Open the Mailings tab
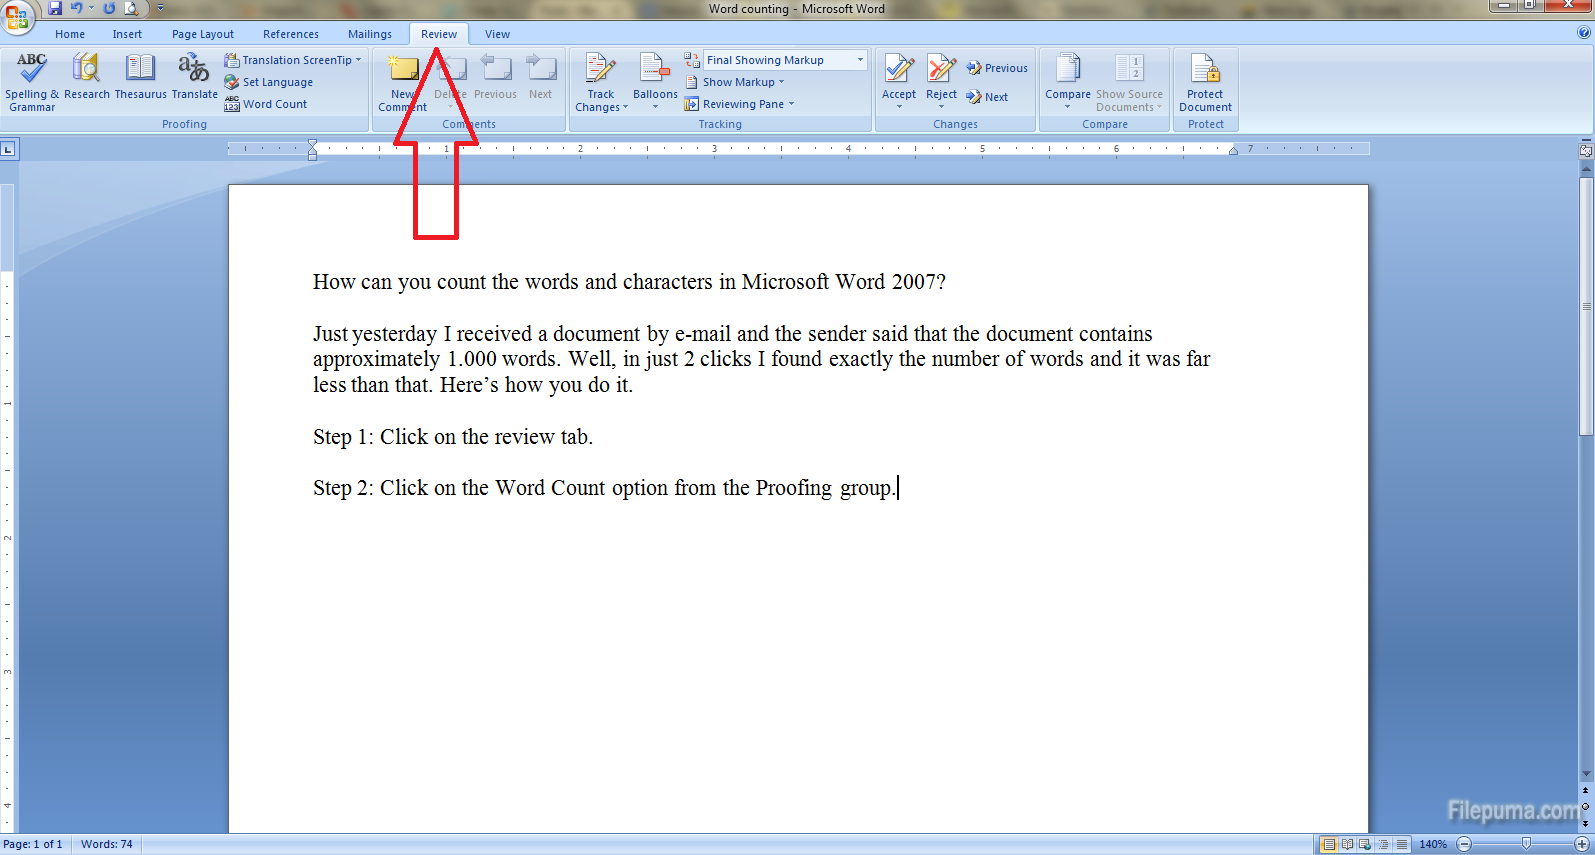This screenshot has height=855, width=1595. click(x=370, y=34)
